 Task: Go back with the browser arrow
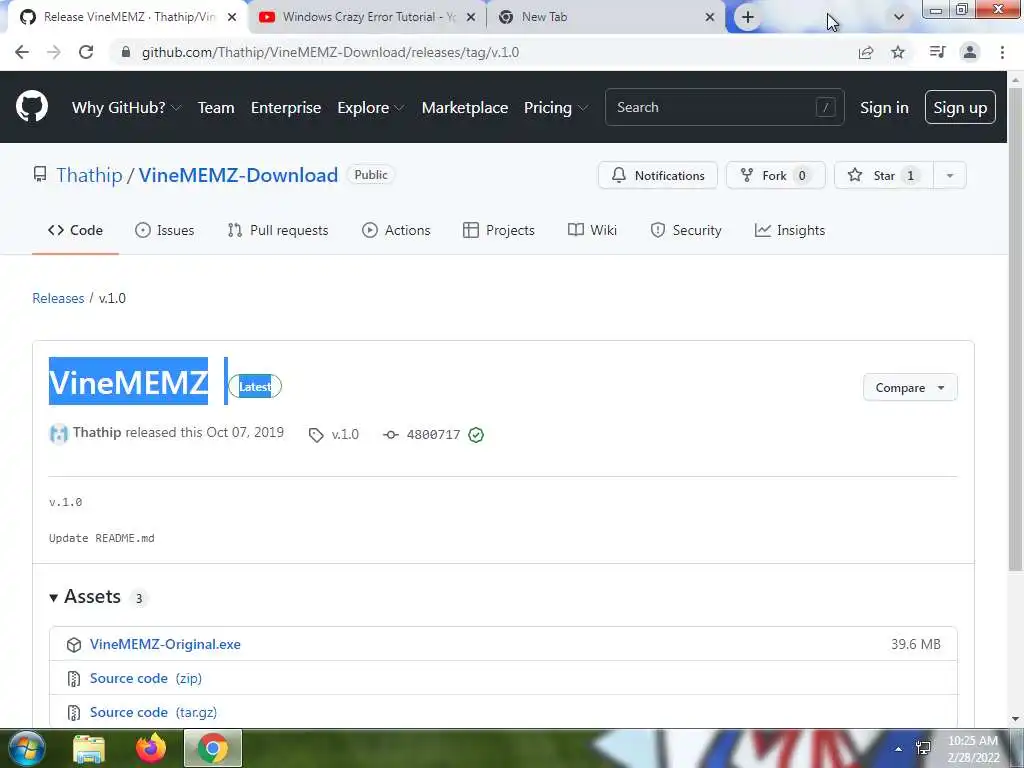click(x=22, y=52)
